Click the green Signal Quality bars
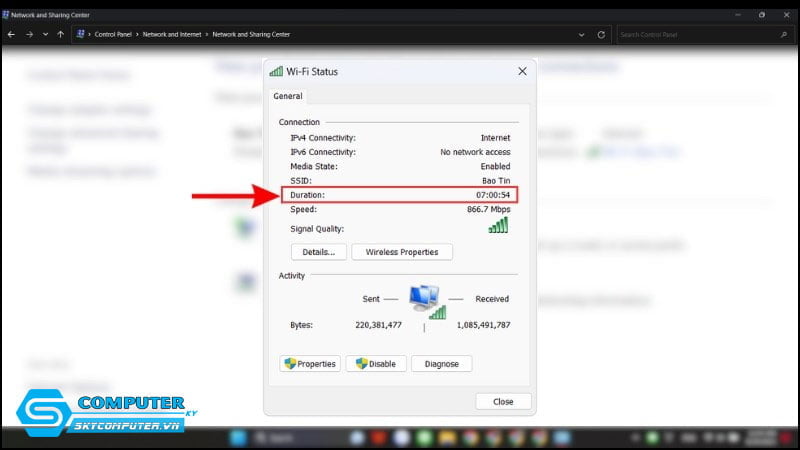Image resolution: width=800 pixels, height=450 pixels. point(497,227)
